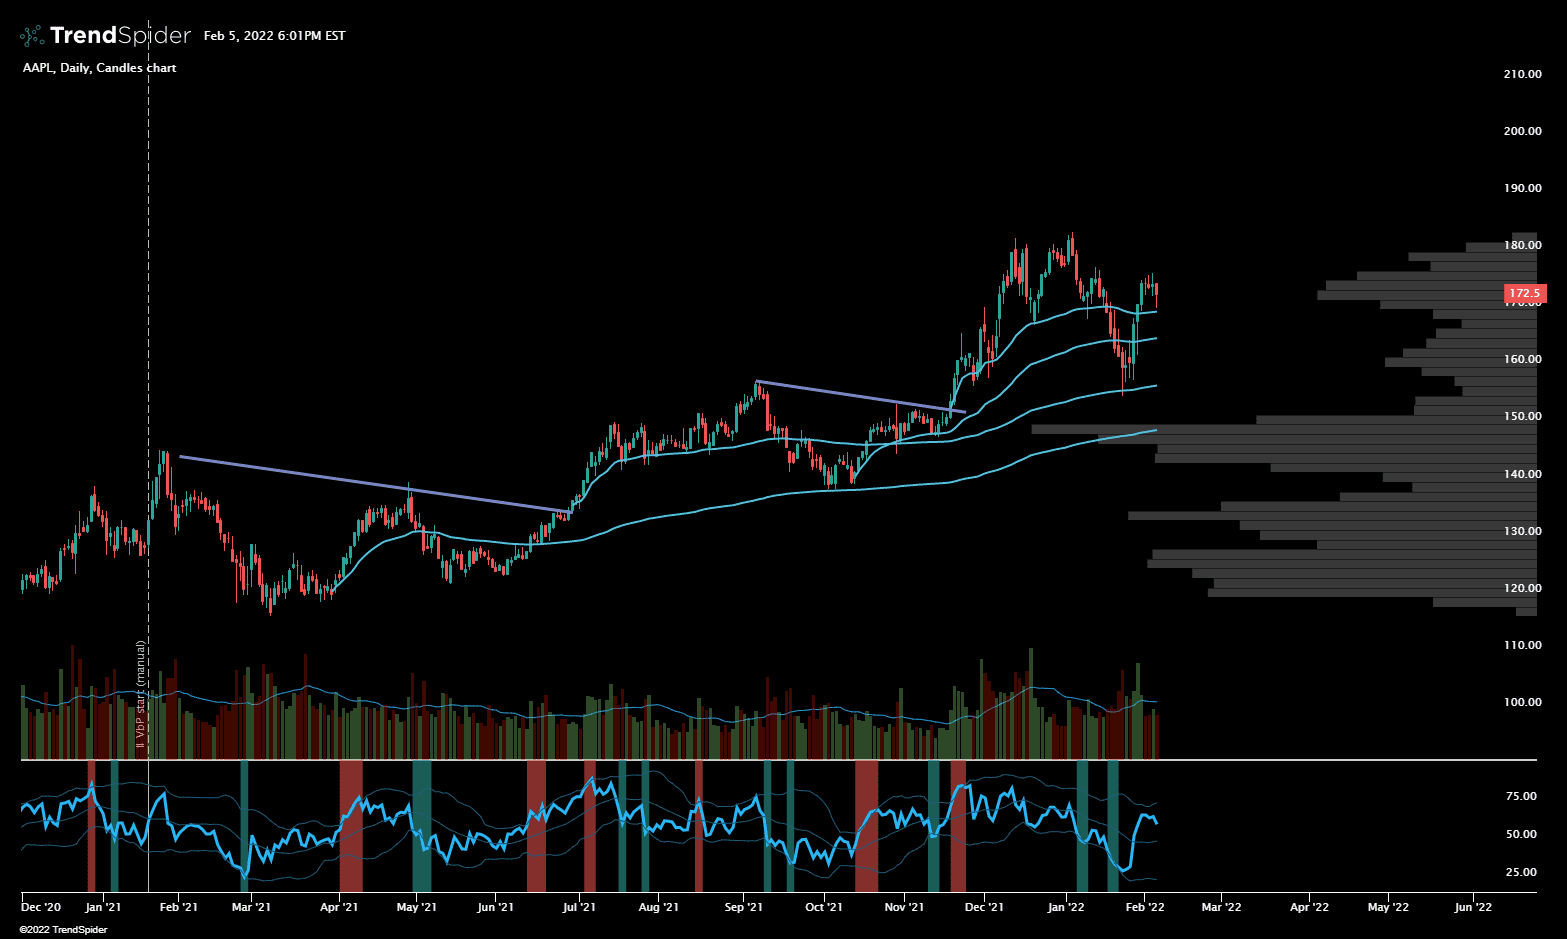This screenshot has width=1567, height=939.
Task: Click the Jun '22 date axis label
Action: [x=1472, y=908]
